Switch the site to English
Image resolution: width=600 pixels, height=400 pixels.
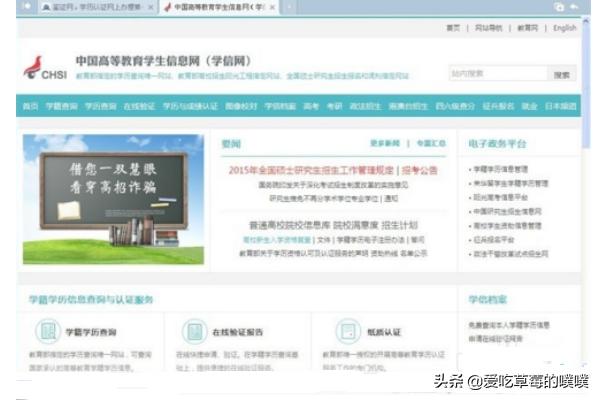pyautogui.click(x=565, y=28)
